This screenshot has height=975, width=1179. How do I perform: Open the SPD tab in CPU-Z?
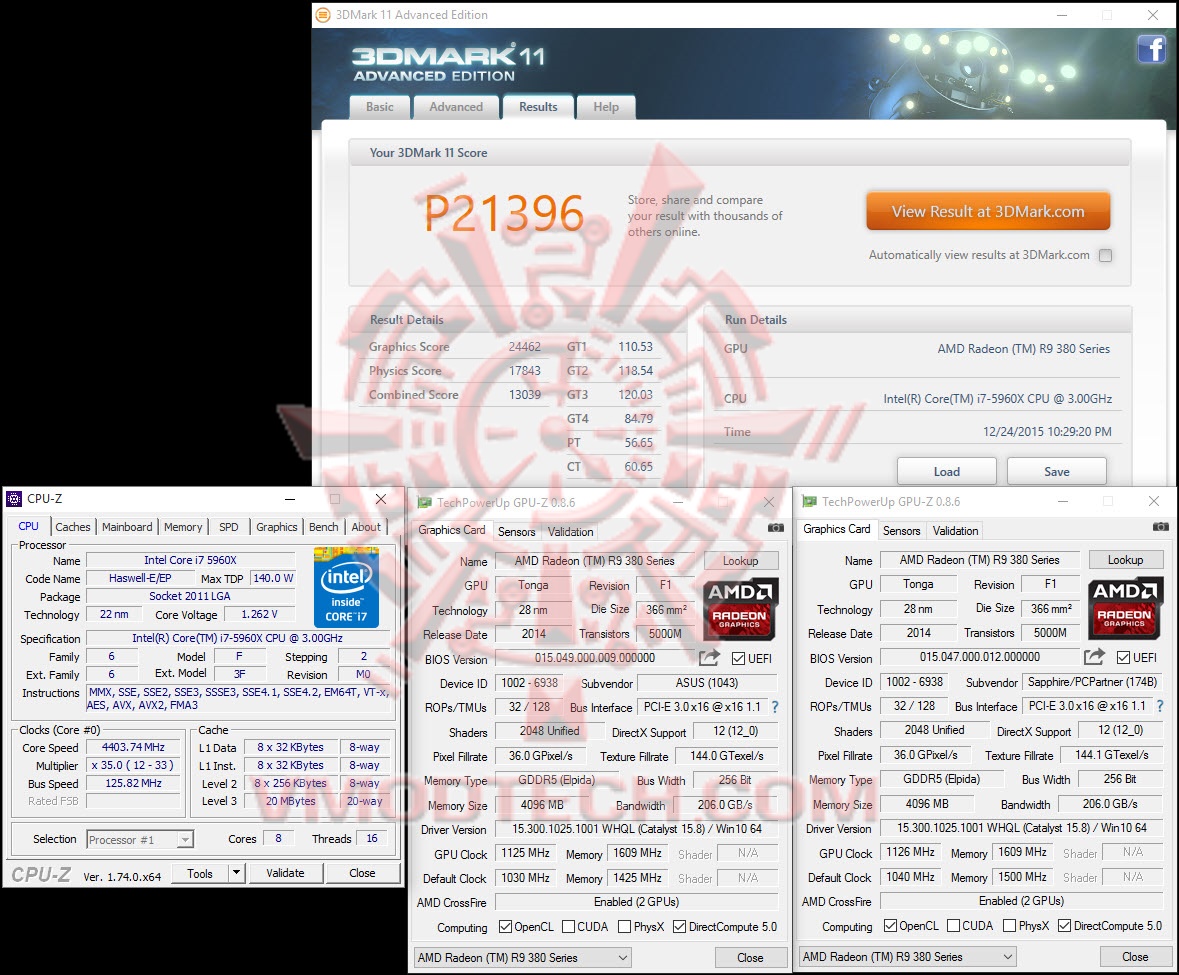[229, 527]
